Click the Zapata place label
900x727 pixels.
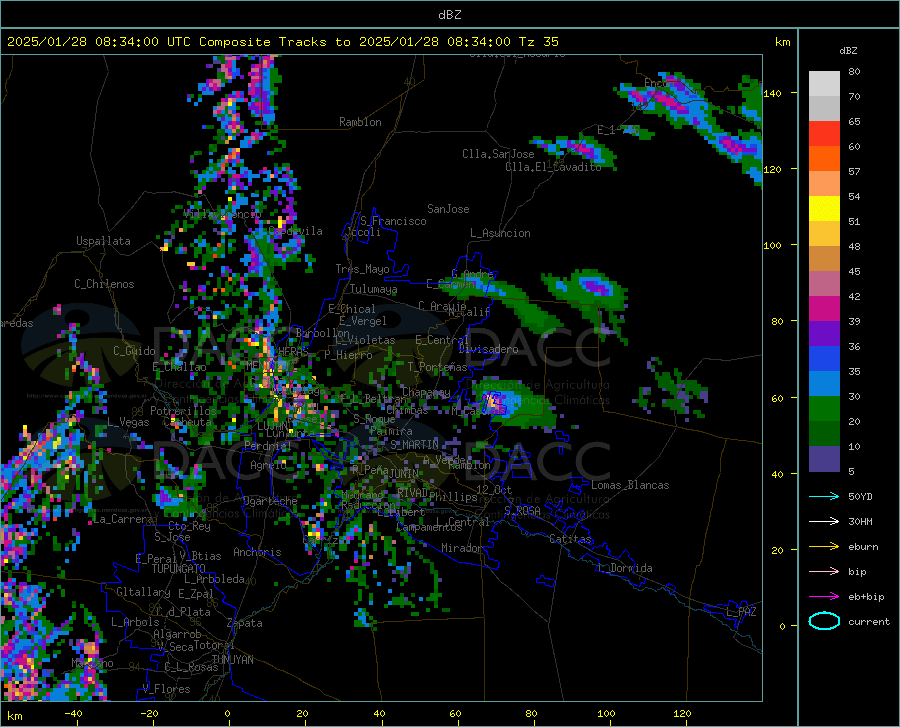point(245,623)
